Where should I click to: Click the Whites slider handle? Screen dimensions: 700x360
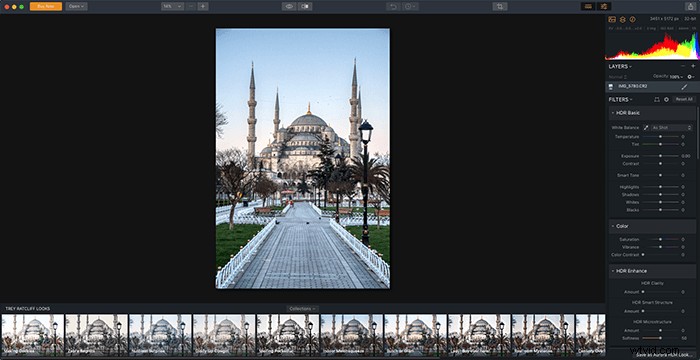click(x=660, y=202)
